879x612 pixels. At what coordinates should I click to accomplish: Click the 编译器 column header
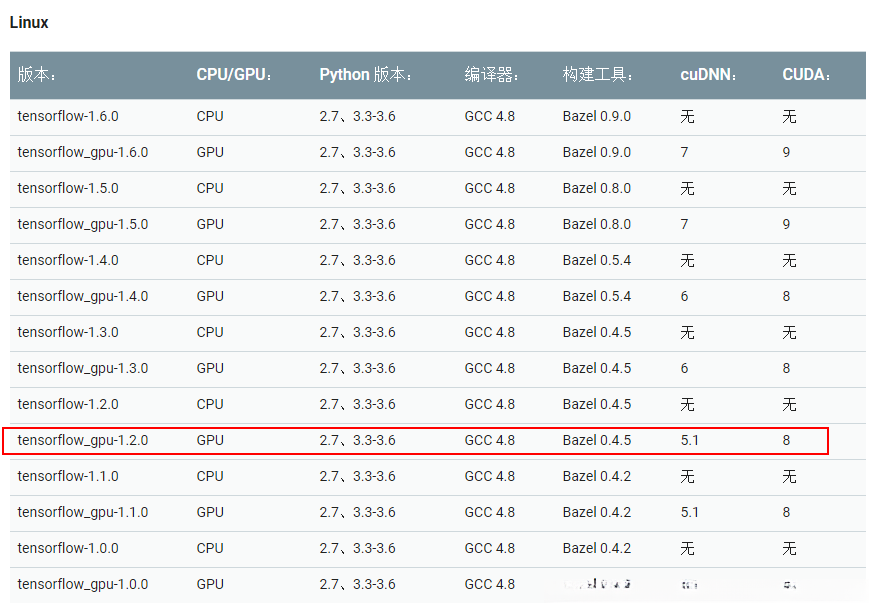pyautogui.click(x=492, y=75)
